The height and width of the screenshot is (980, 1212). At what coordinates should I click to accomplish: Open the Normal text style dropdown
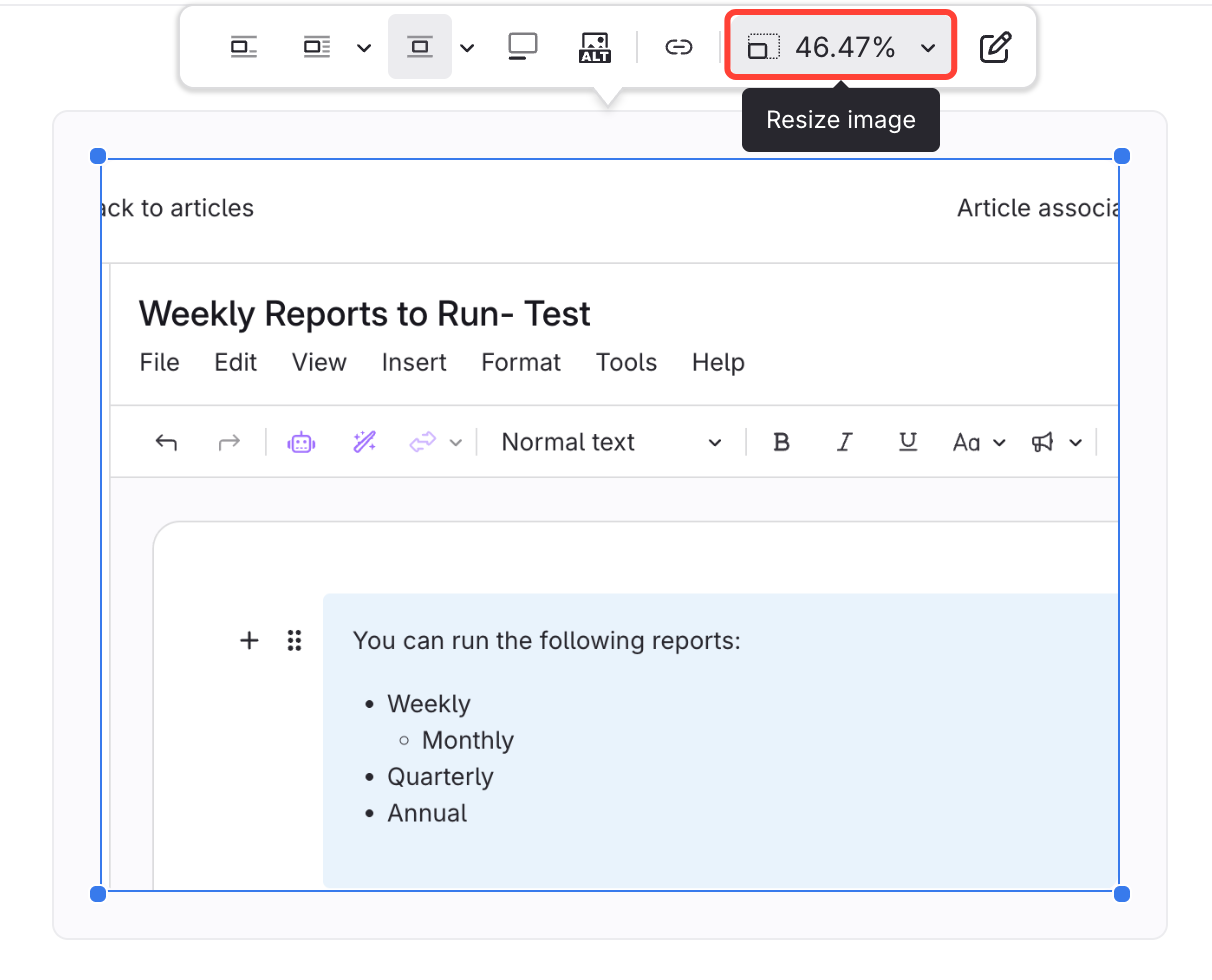(x=611, y=442)
